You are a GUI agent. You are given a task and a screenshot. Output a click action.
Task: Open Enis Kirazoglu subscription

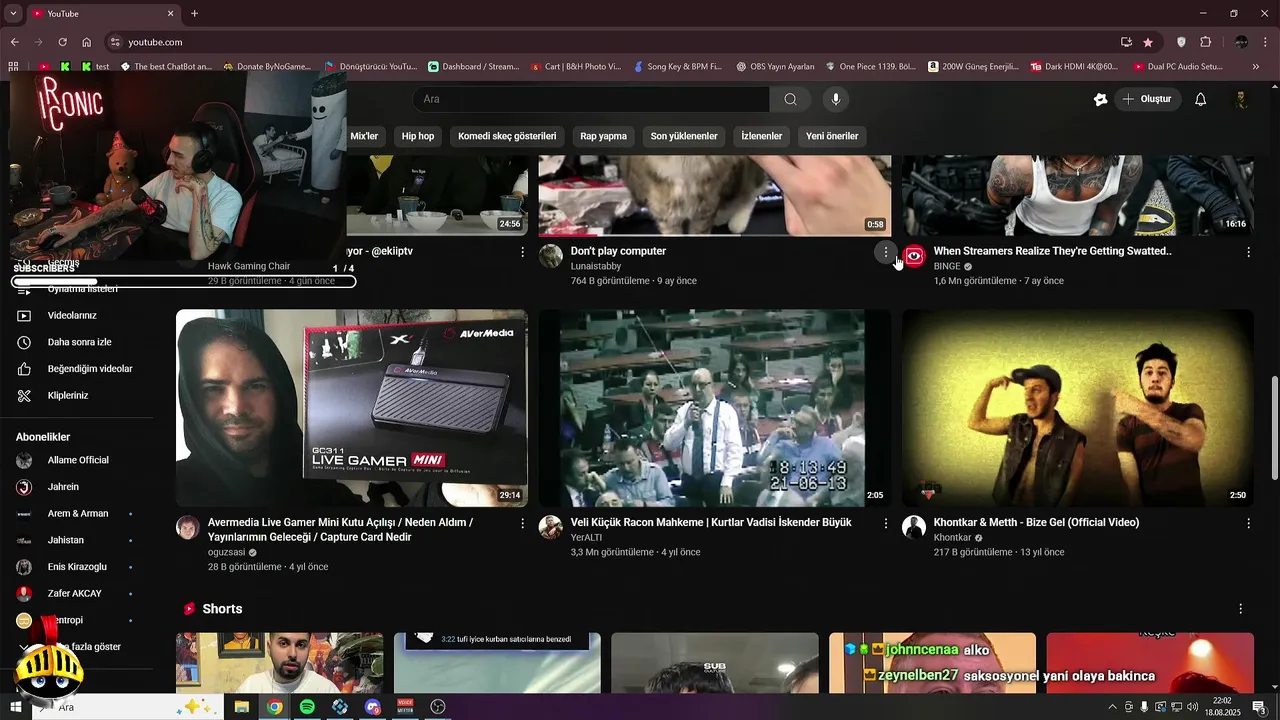(76, 567)
